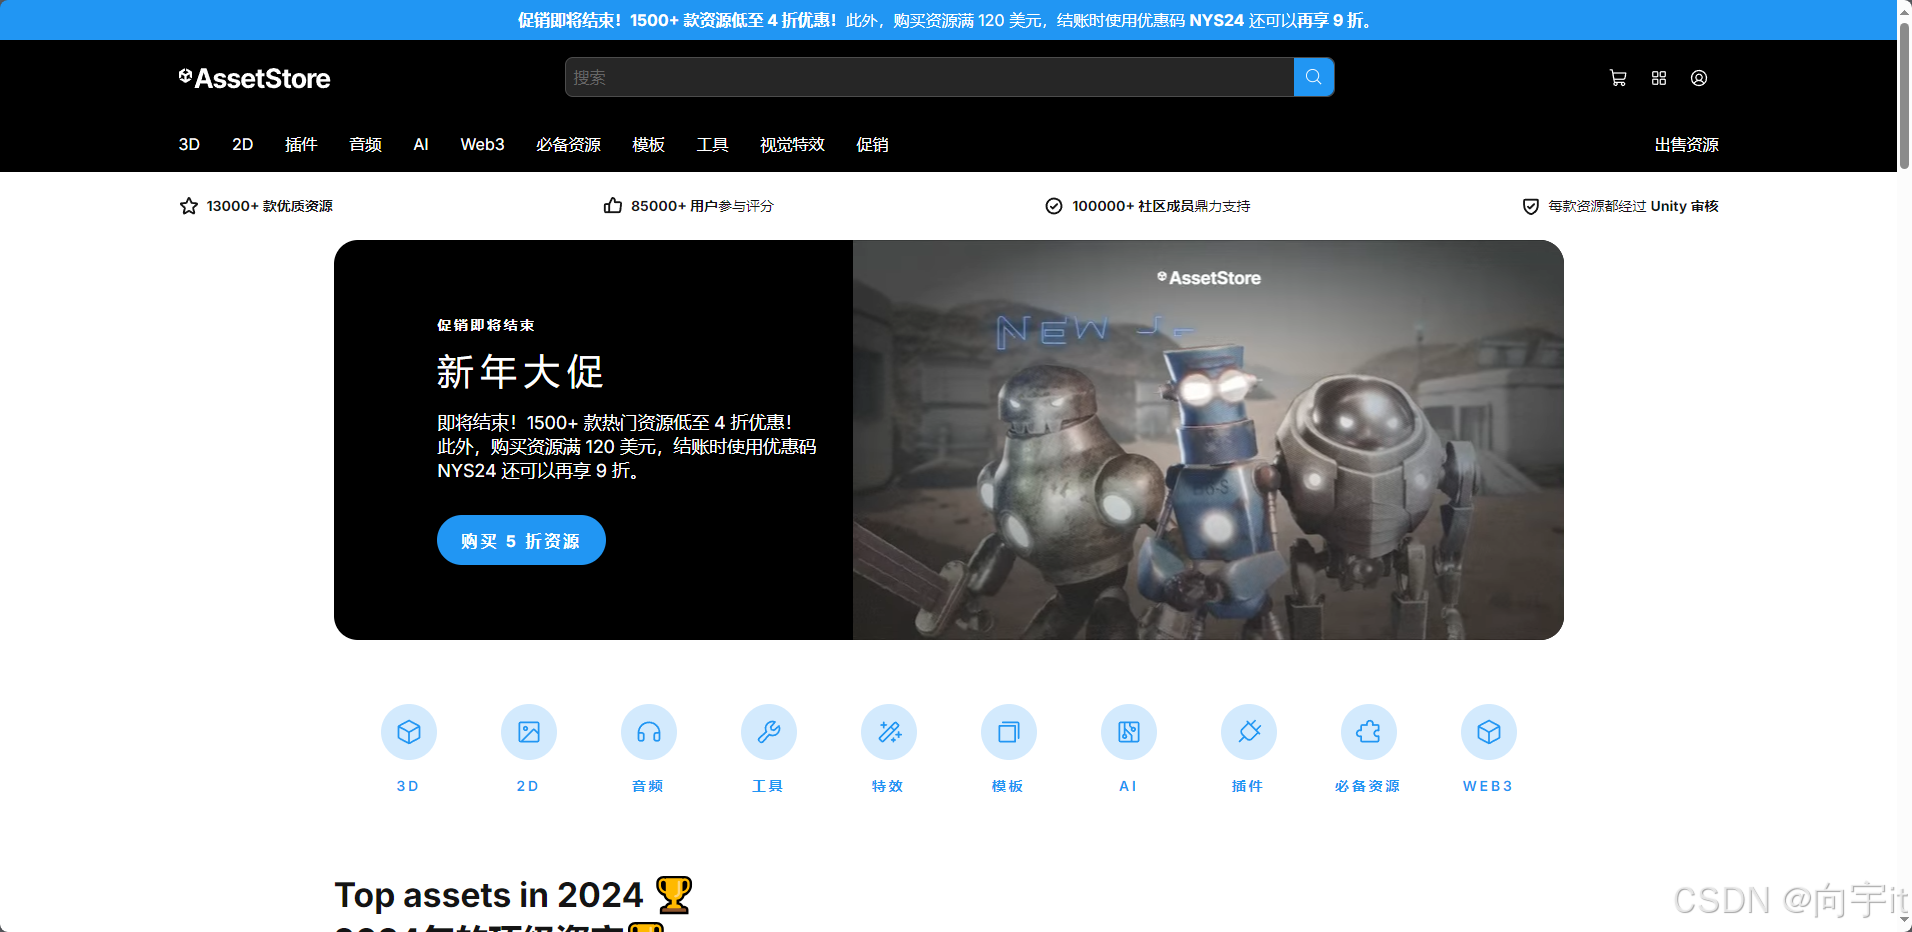Viewport: 1912px width, 932px height.
Task: Open the shopping cart icon
Action: click(1618, 78)
